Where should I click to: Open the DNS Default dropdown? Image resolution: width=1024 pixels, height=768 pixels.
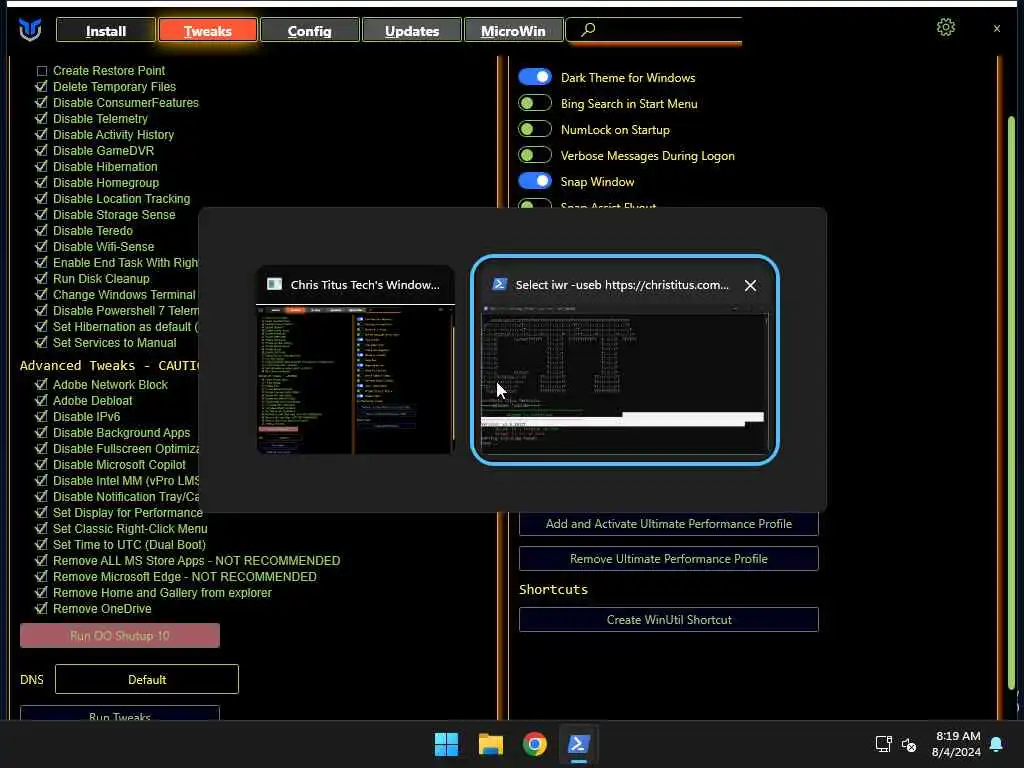pyautogui.click(x=147, y=679)
